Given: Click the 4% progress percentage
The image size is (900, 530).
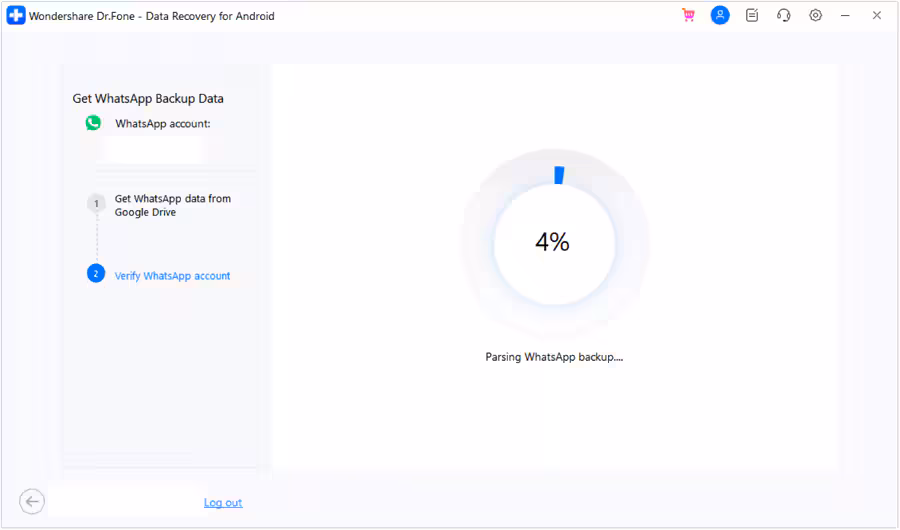Looking at the screenshot, I should [552, 242].
